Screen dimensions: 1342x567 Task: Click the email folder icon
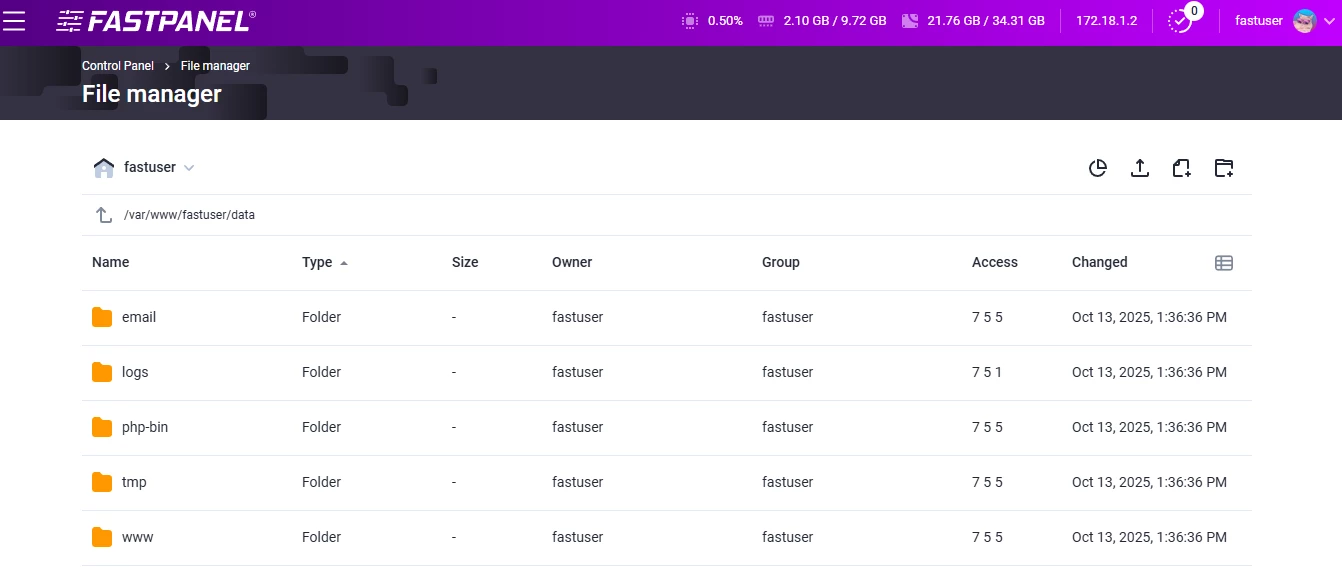click(102, 317)
